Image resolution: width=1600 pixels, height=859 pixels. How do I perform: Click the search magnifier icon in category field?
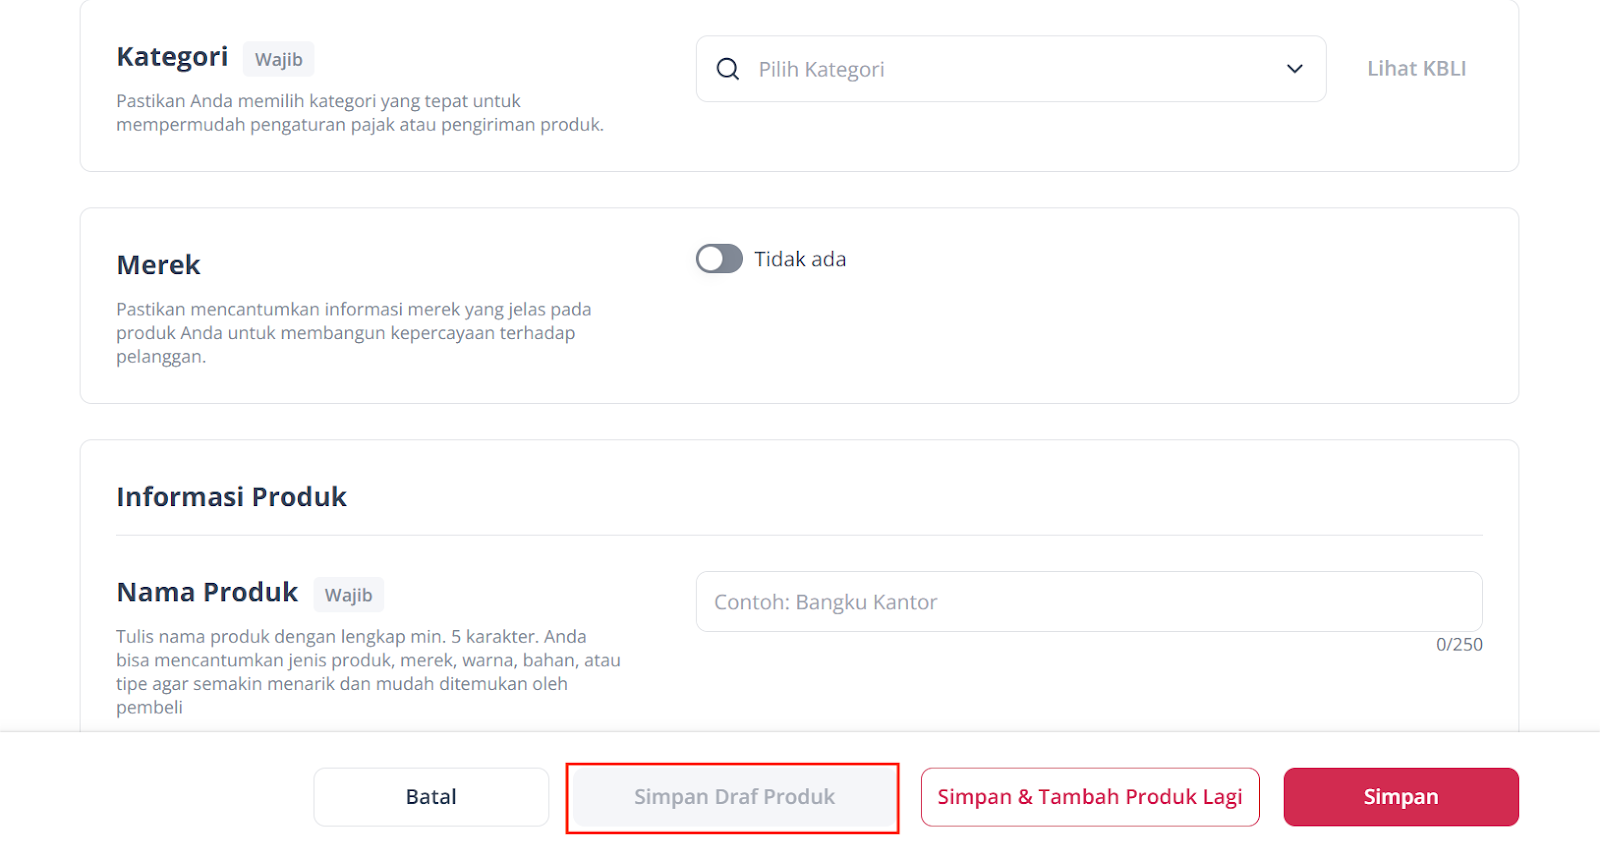[x=728, y=69]
